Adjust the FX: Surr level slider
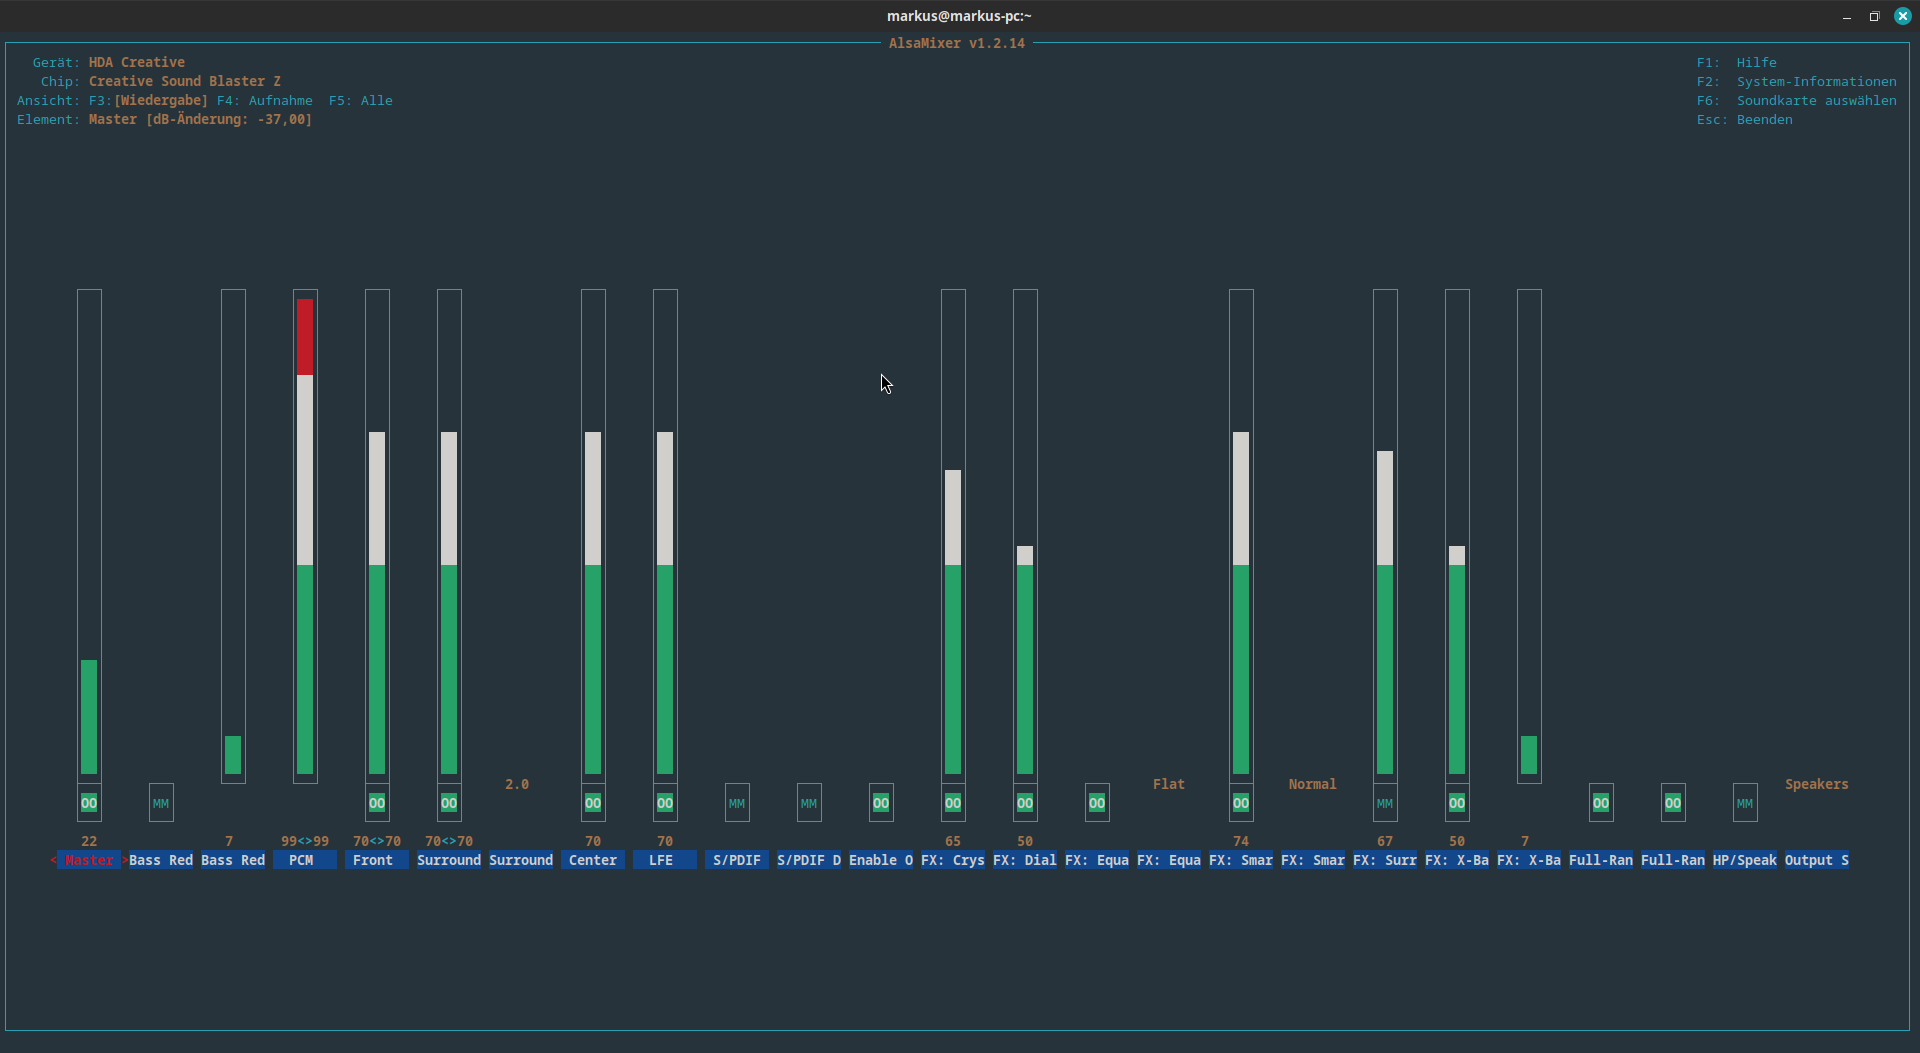The image size is (1920, 1053). click(x=1385, y=536)
